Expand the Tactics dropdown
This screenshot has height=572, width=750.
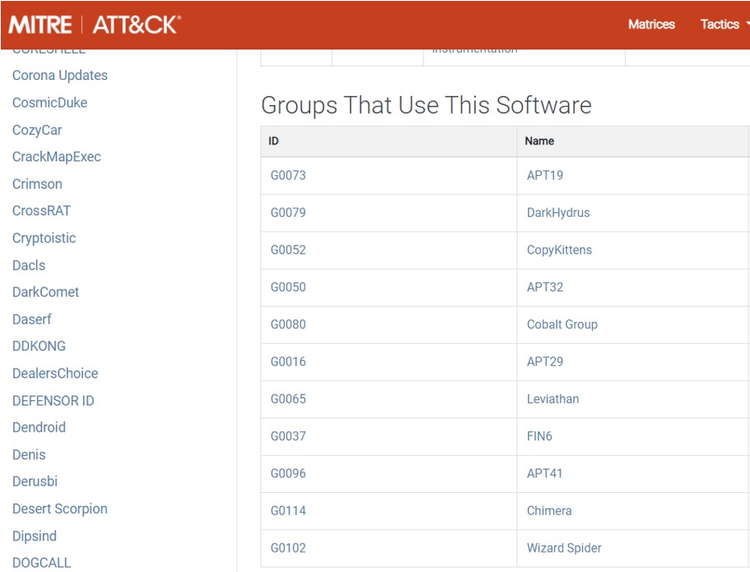coord(724,25)
